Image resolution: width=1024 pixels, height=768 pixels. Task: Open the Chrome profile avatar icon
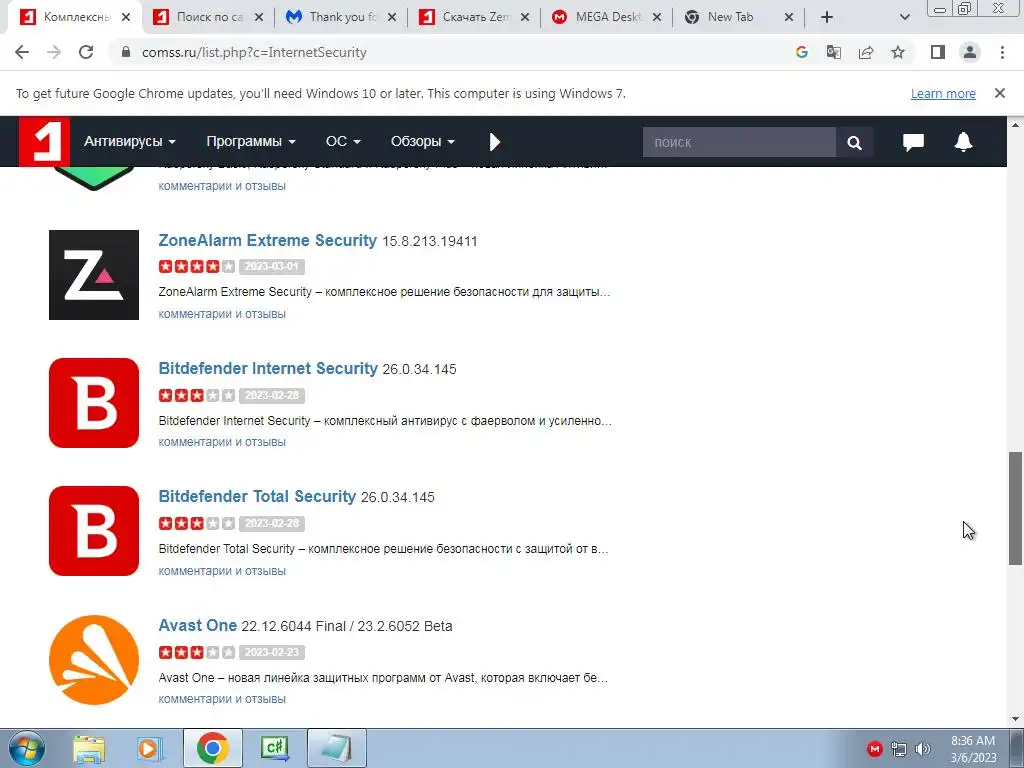pos(970,52)
